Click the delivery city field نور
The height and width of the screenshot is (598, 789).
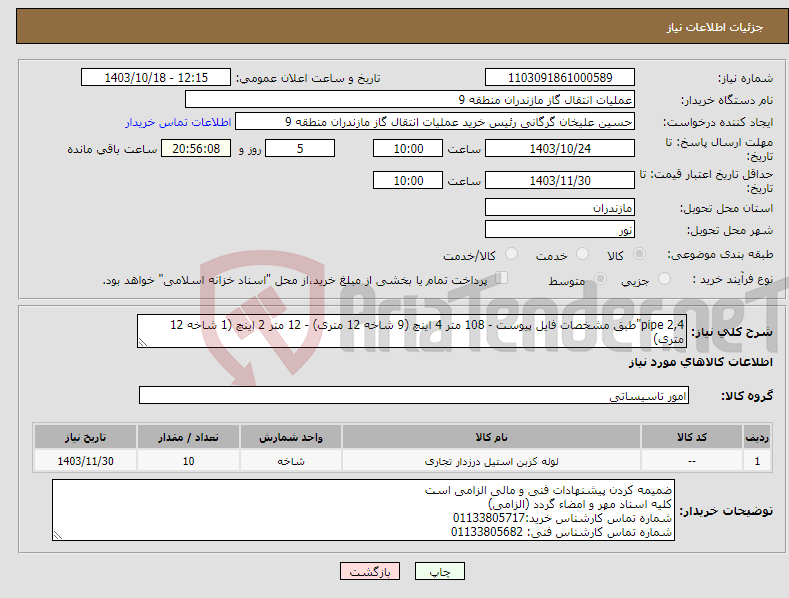[560, 230]
